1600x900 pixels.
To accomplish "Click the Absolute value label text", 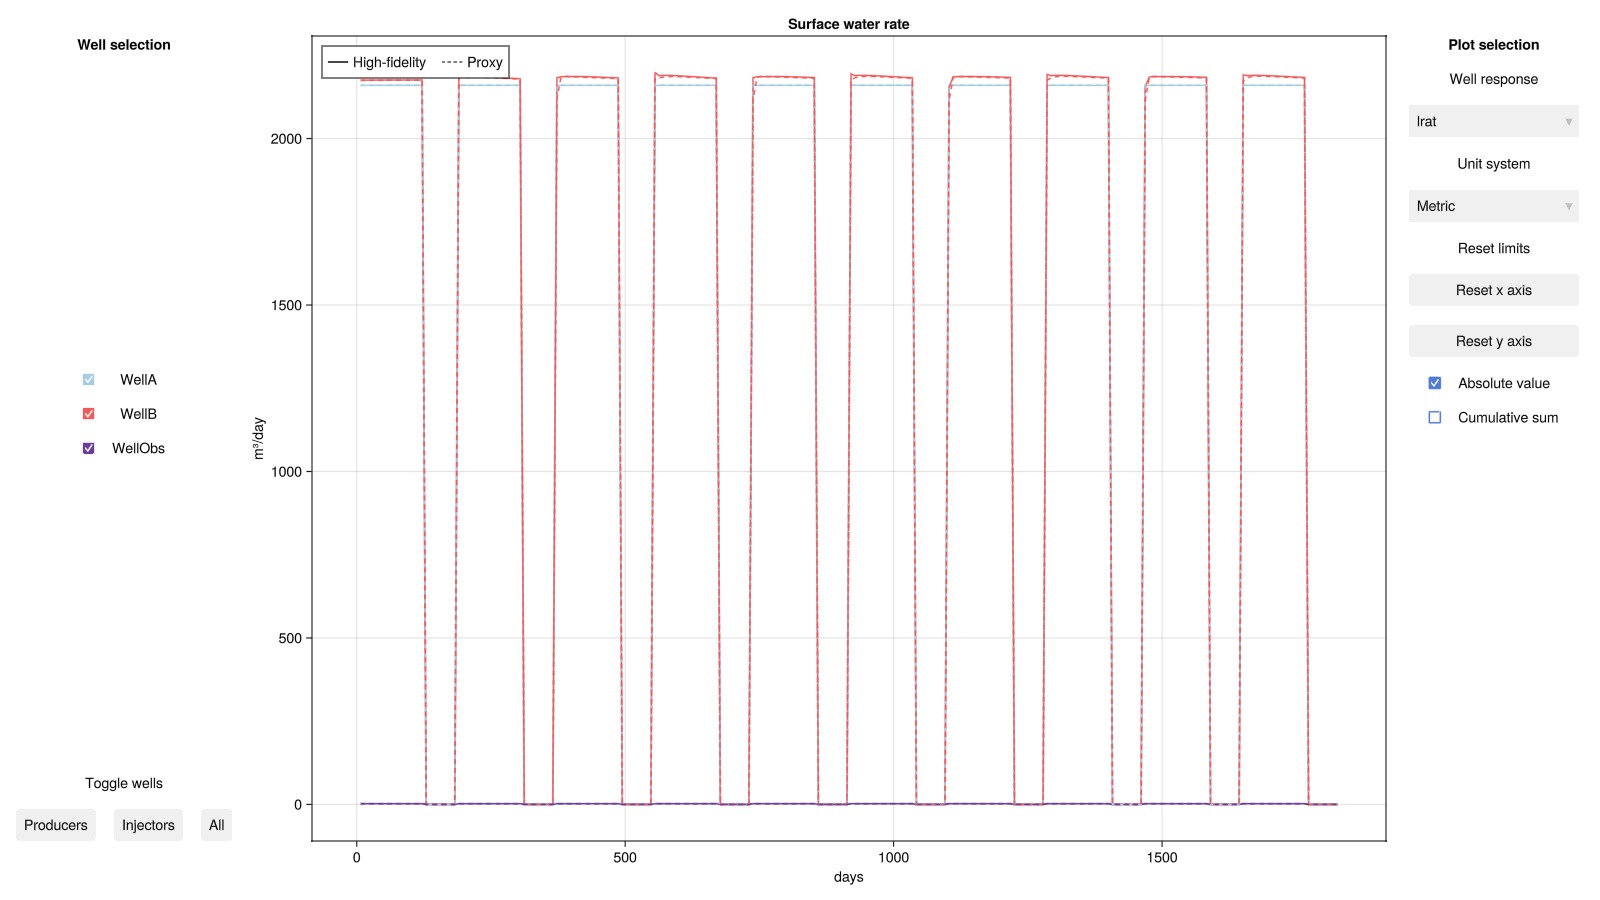I will (1503, 383).
